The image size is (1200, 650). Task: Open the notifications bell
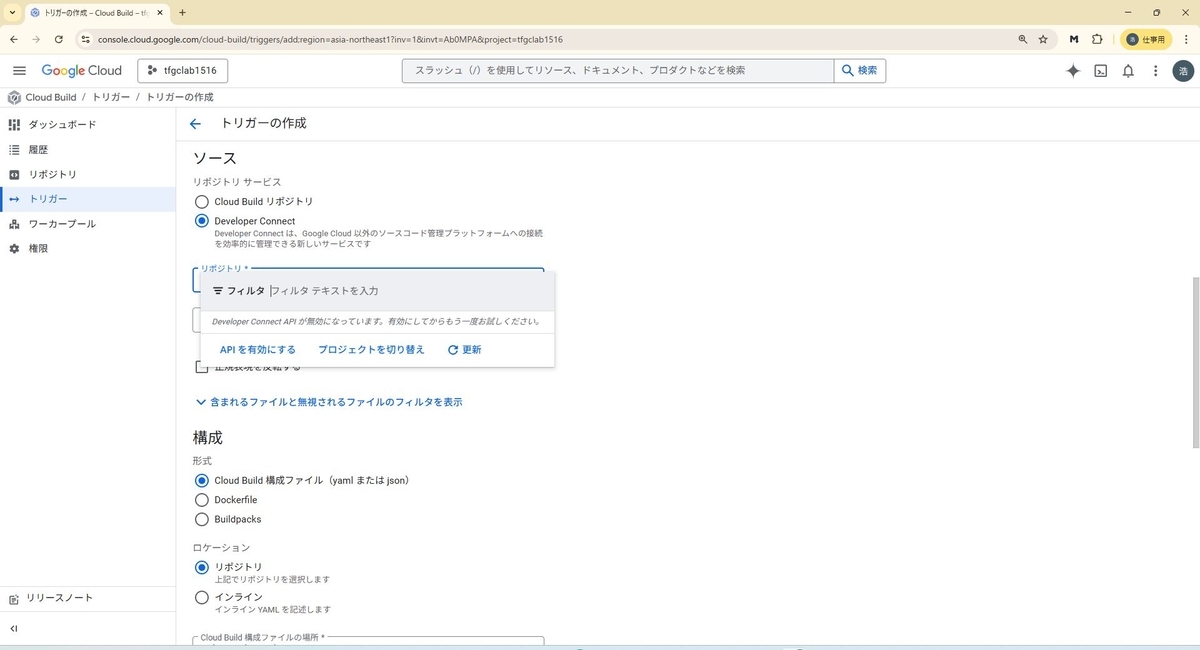pos(1128,71)
